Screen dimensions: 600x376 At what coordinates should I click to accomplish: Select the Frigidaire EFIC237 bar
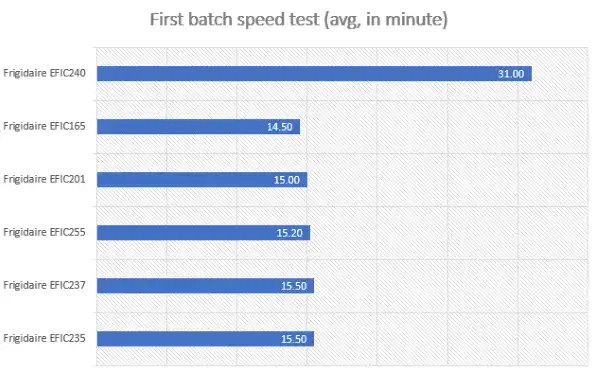point(205,286)
